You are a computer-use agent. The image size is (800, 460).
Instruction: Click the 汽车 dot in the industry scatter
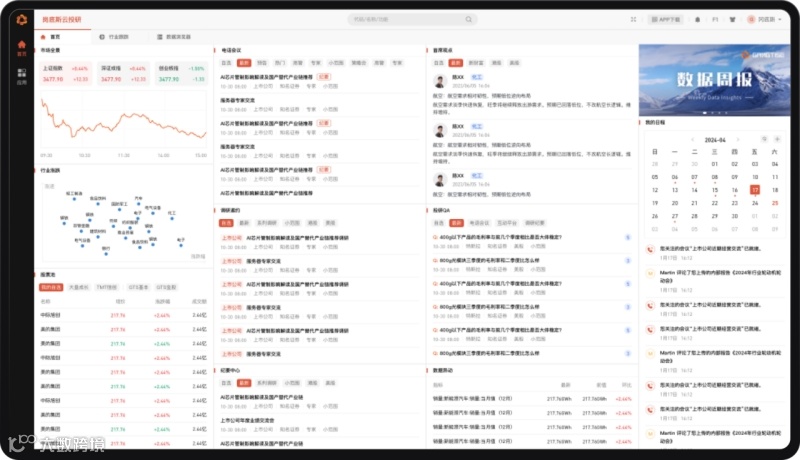coord(138,203)
